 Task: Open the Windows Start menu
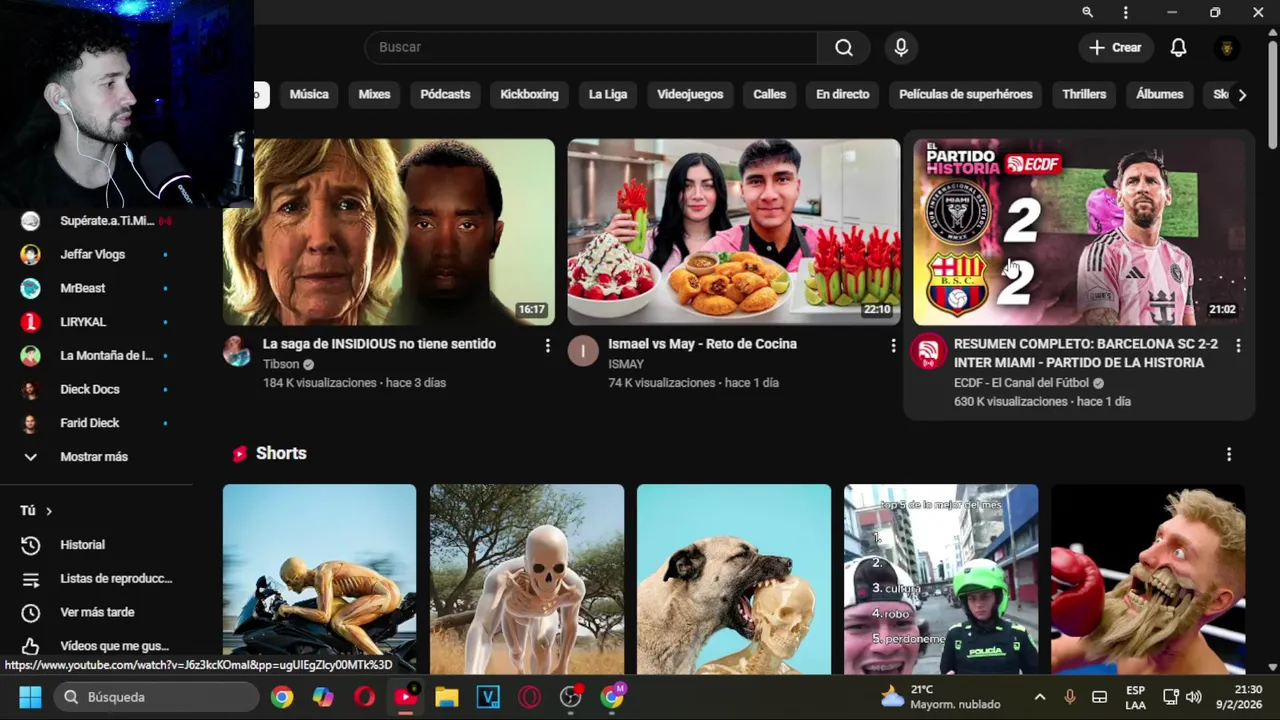point(30,697)
